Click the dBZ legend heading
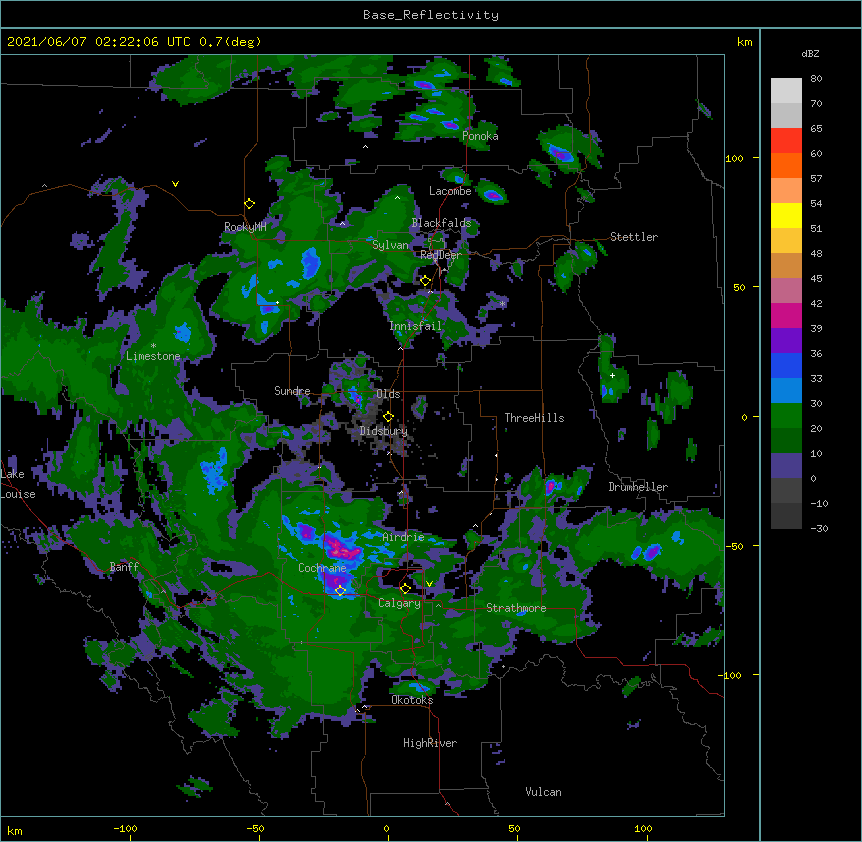The width and height of the screenshot is (862, 842). (x=810, y=54)
